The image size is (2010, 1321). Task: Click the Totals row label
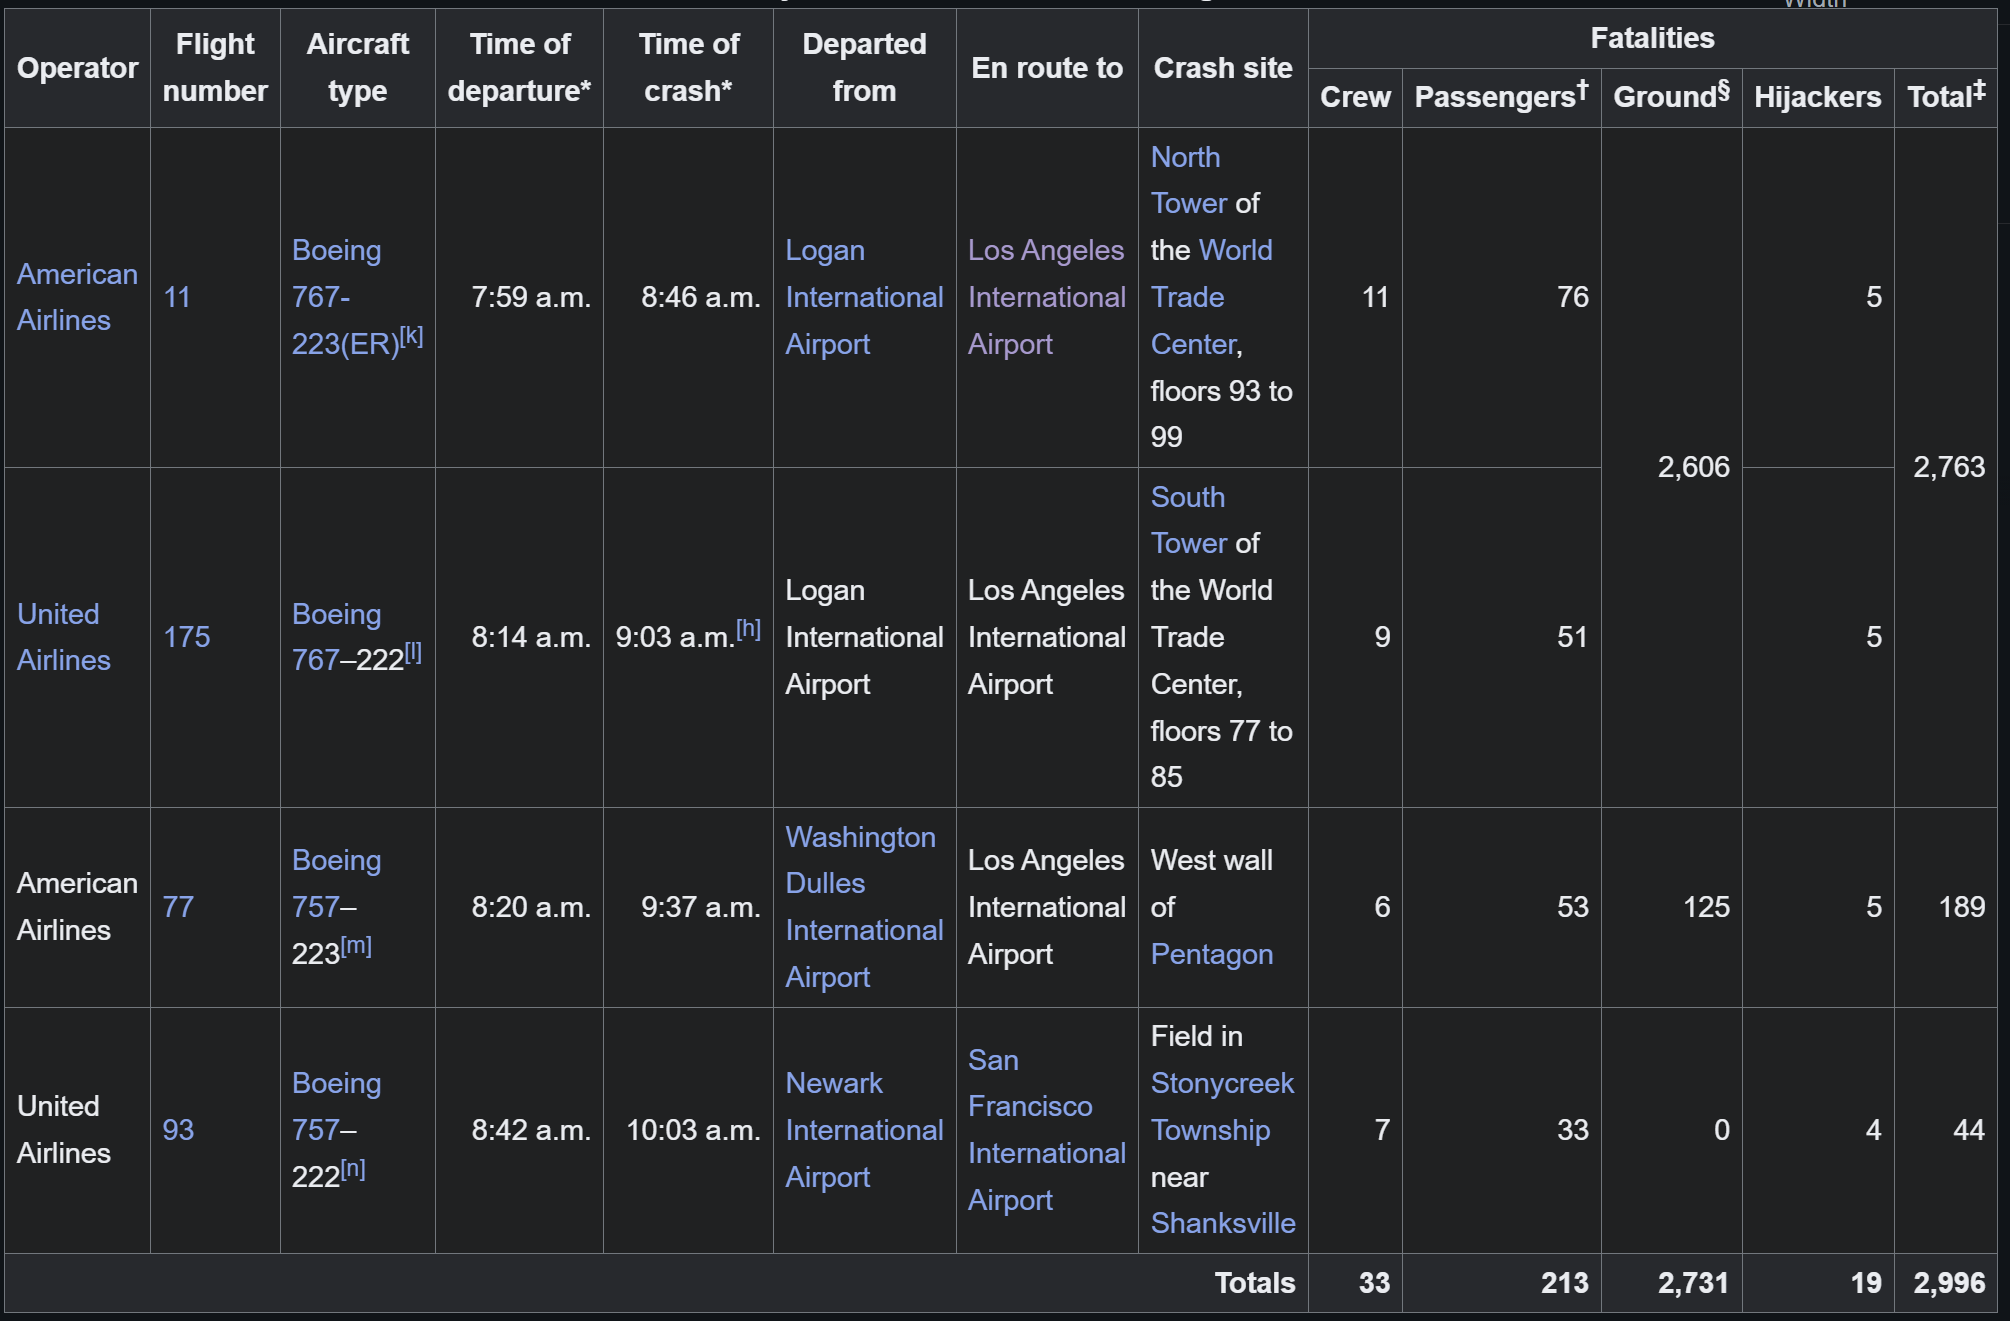pos(1255,1283)
